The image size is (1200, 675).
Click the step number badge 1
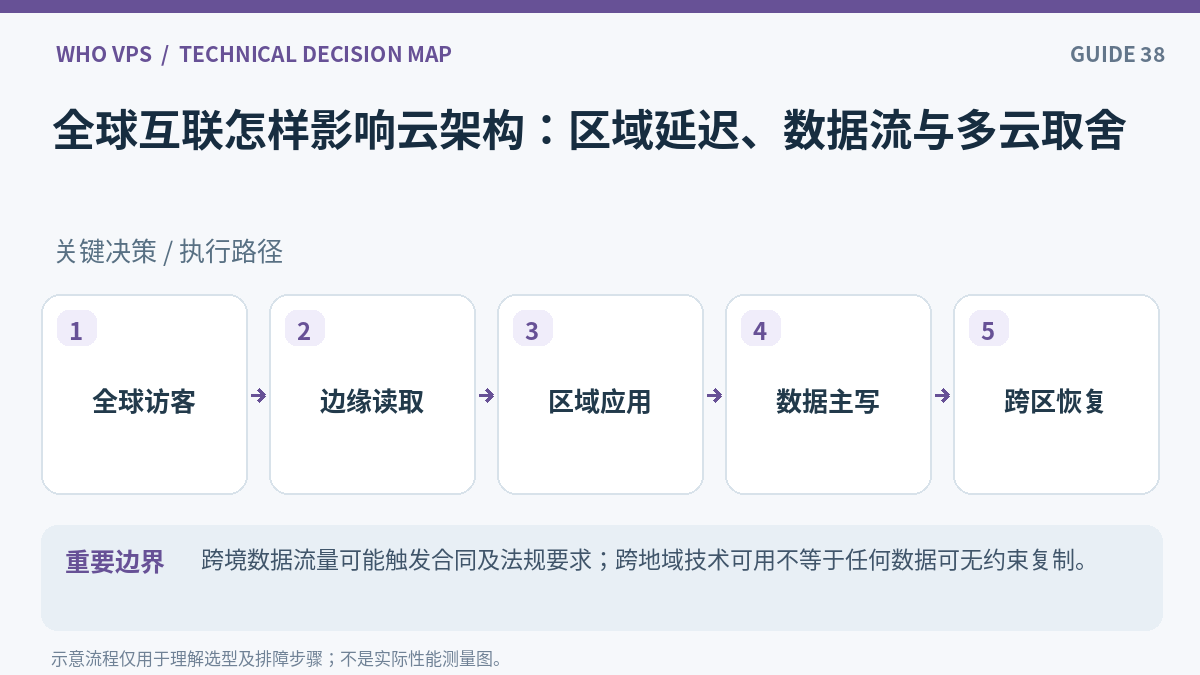click(77, 329)
